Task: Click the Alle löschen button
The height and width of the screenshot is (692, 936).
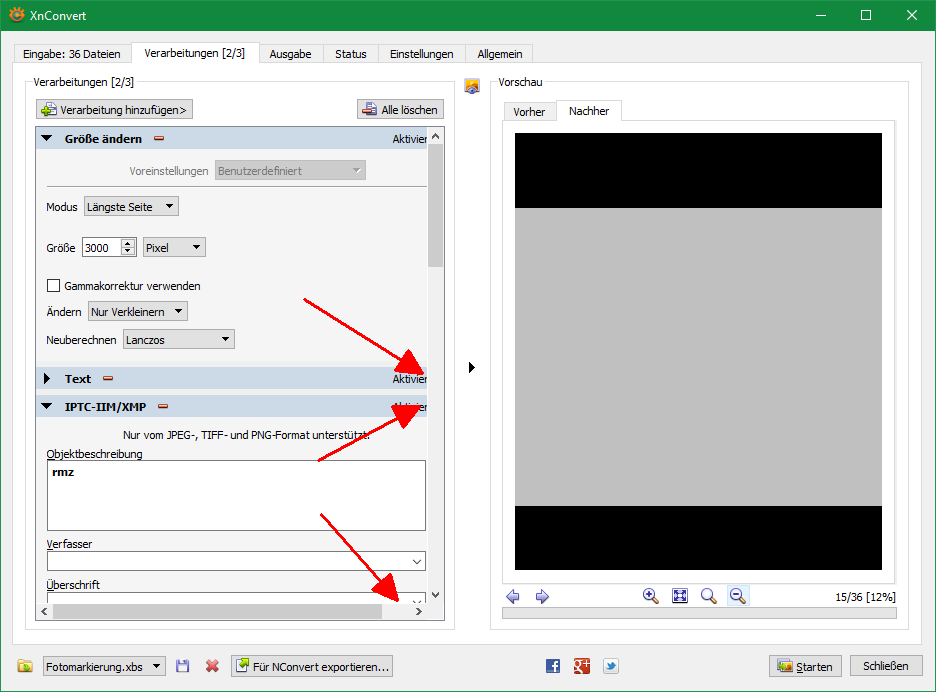Action: pyautogui.click(x=400, y=110)
